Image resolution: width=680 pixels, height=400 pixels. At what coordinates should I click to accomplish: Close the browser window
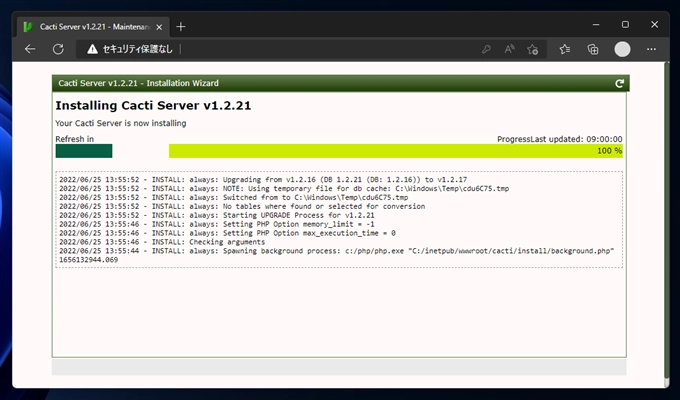click(654, 25)
